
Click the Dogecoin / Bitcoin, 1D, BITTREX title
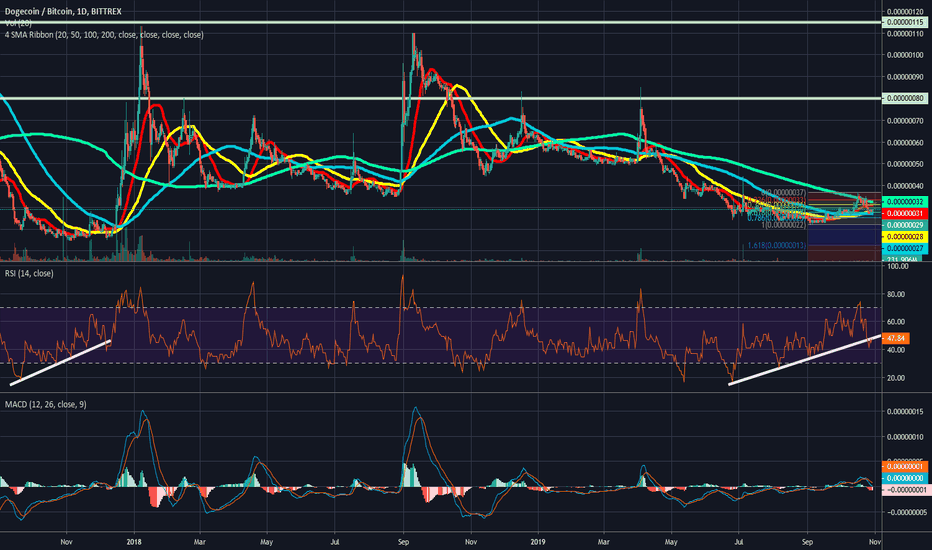[x=63, y=11]
